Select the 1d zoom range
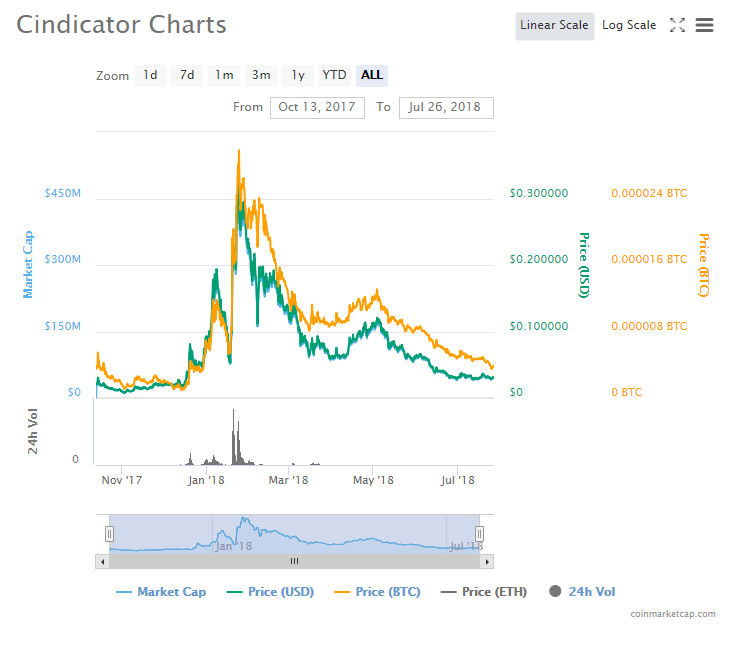The height and width of the screenshot is (645, 750). pyautogui.click(x=150, y=76)
